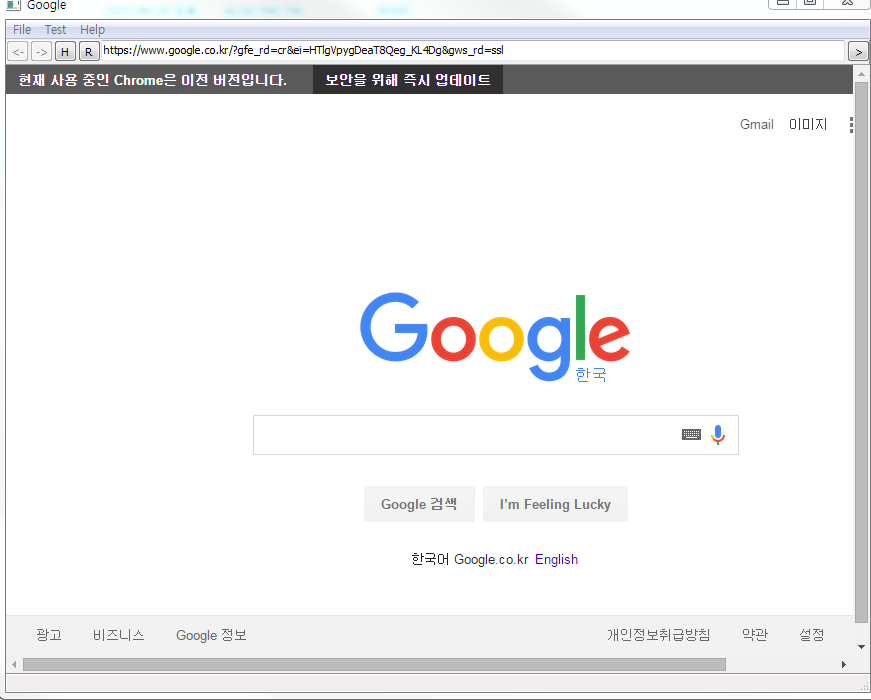Open the Google 정보 footer link

(211, 635)
